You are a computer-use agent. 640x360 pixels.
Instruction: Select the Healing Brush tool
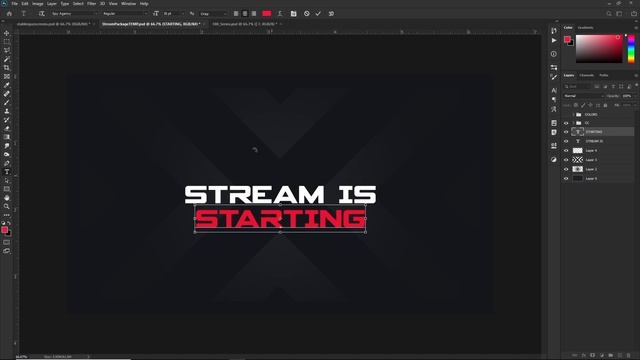pyautogui.click(x=7, y=94)
